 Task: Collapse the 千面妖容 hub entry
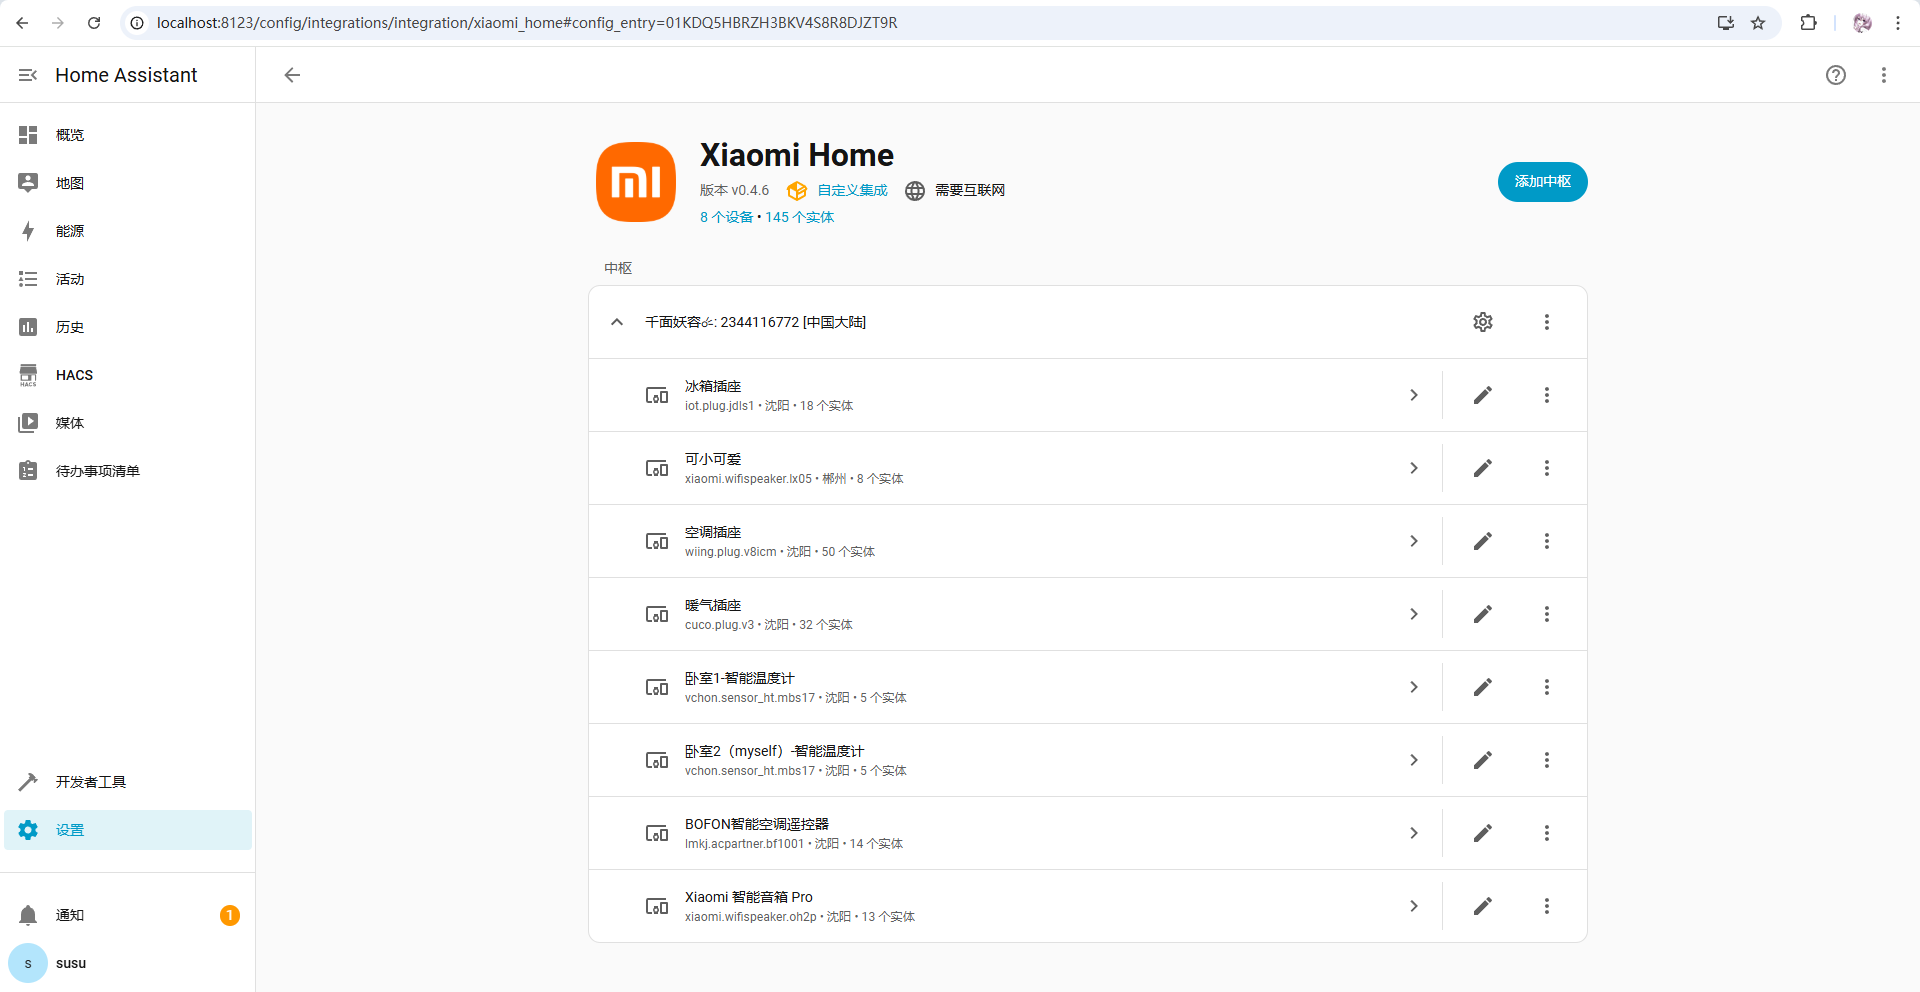pyautogui.click(x=617, y=322)
